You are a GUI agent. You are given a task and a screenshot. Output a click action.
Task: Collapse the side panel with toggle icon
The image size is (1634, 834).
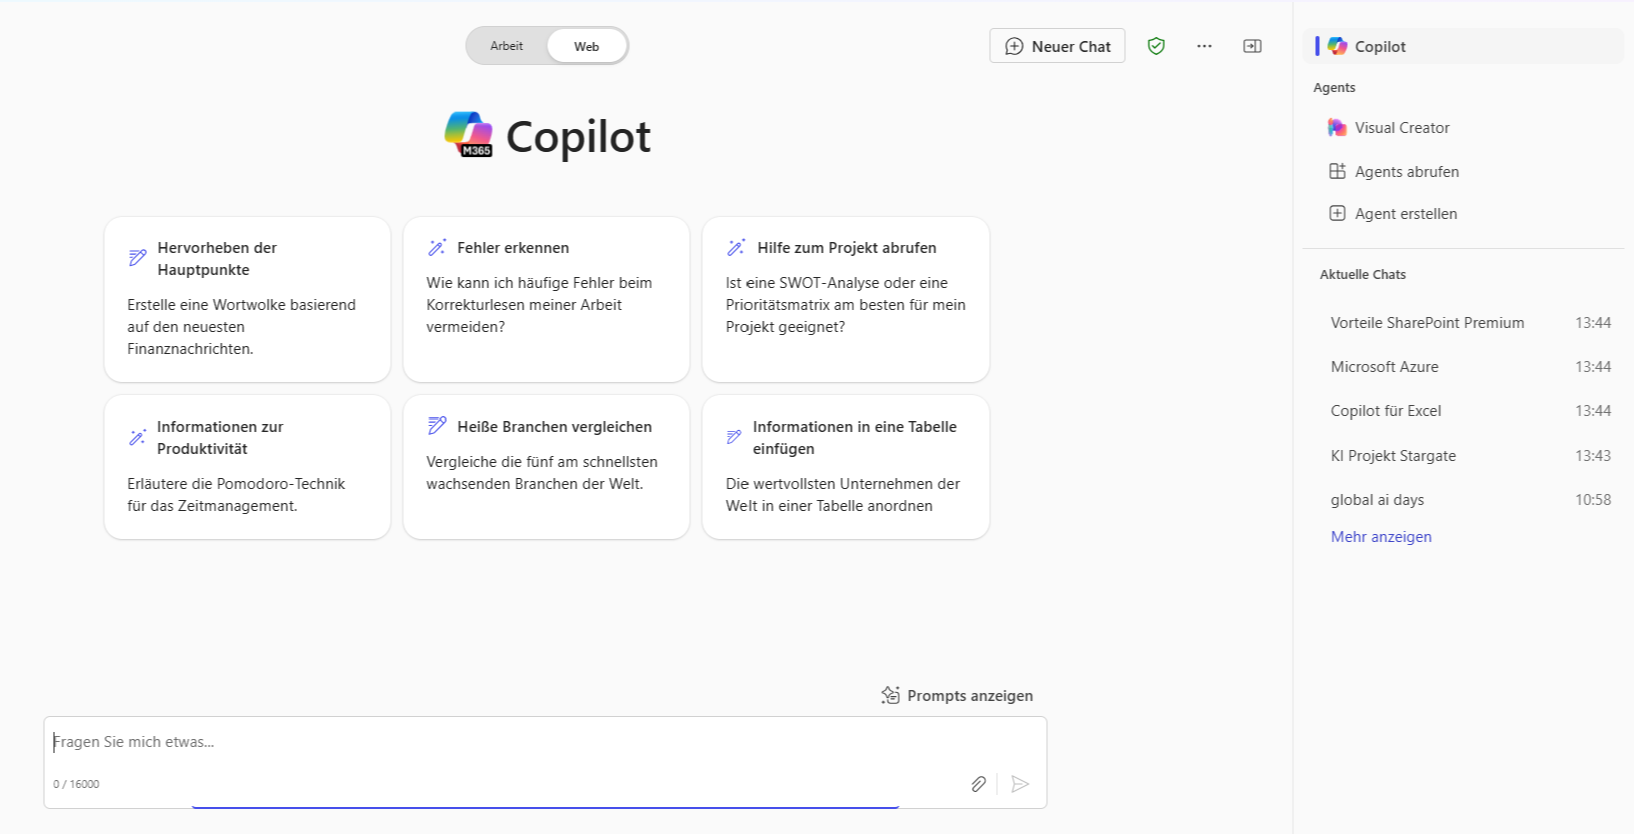coord(1252,46)
